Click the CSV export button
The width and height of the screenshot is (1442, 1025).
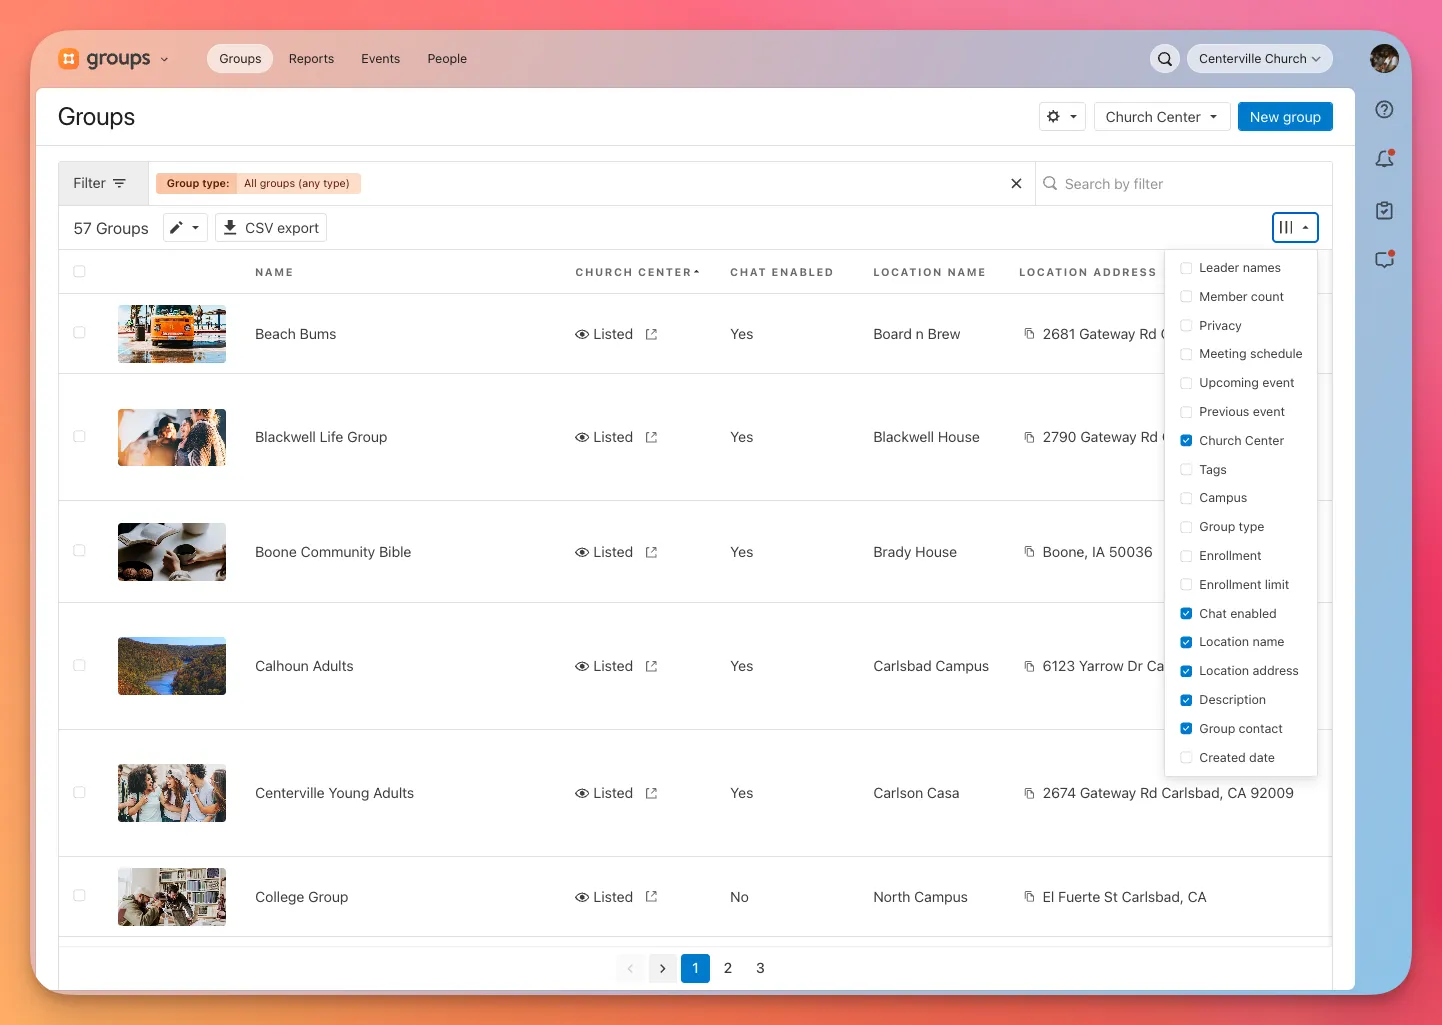pyautogui.click(x=271, y=228)
